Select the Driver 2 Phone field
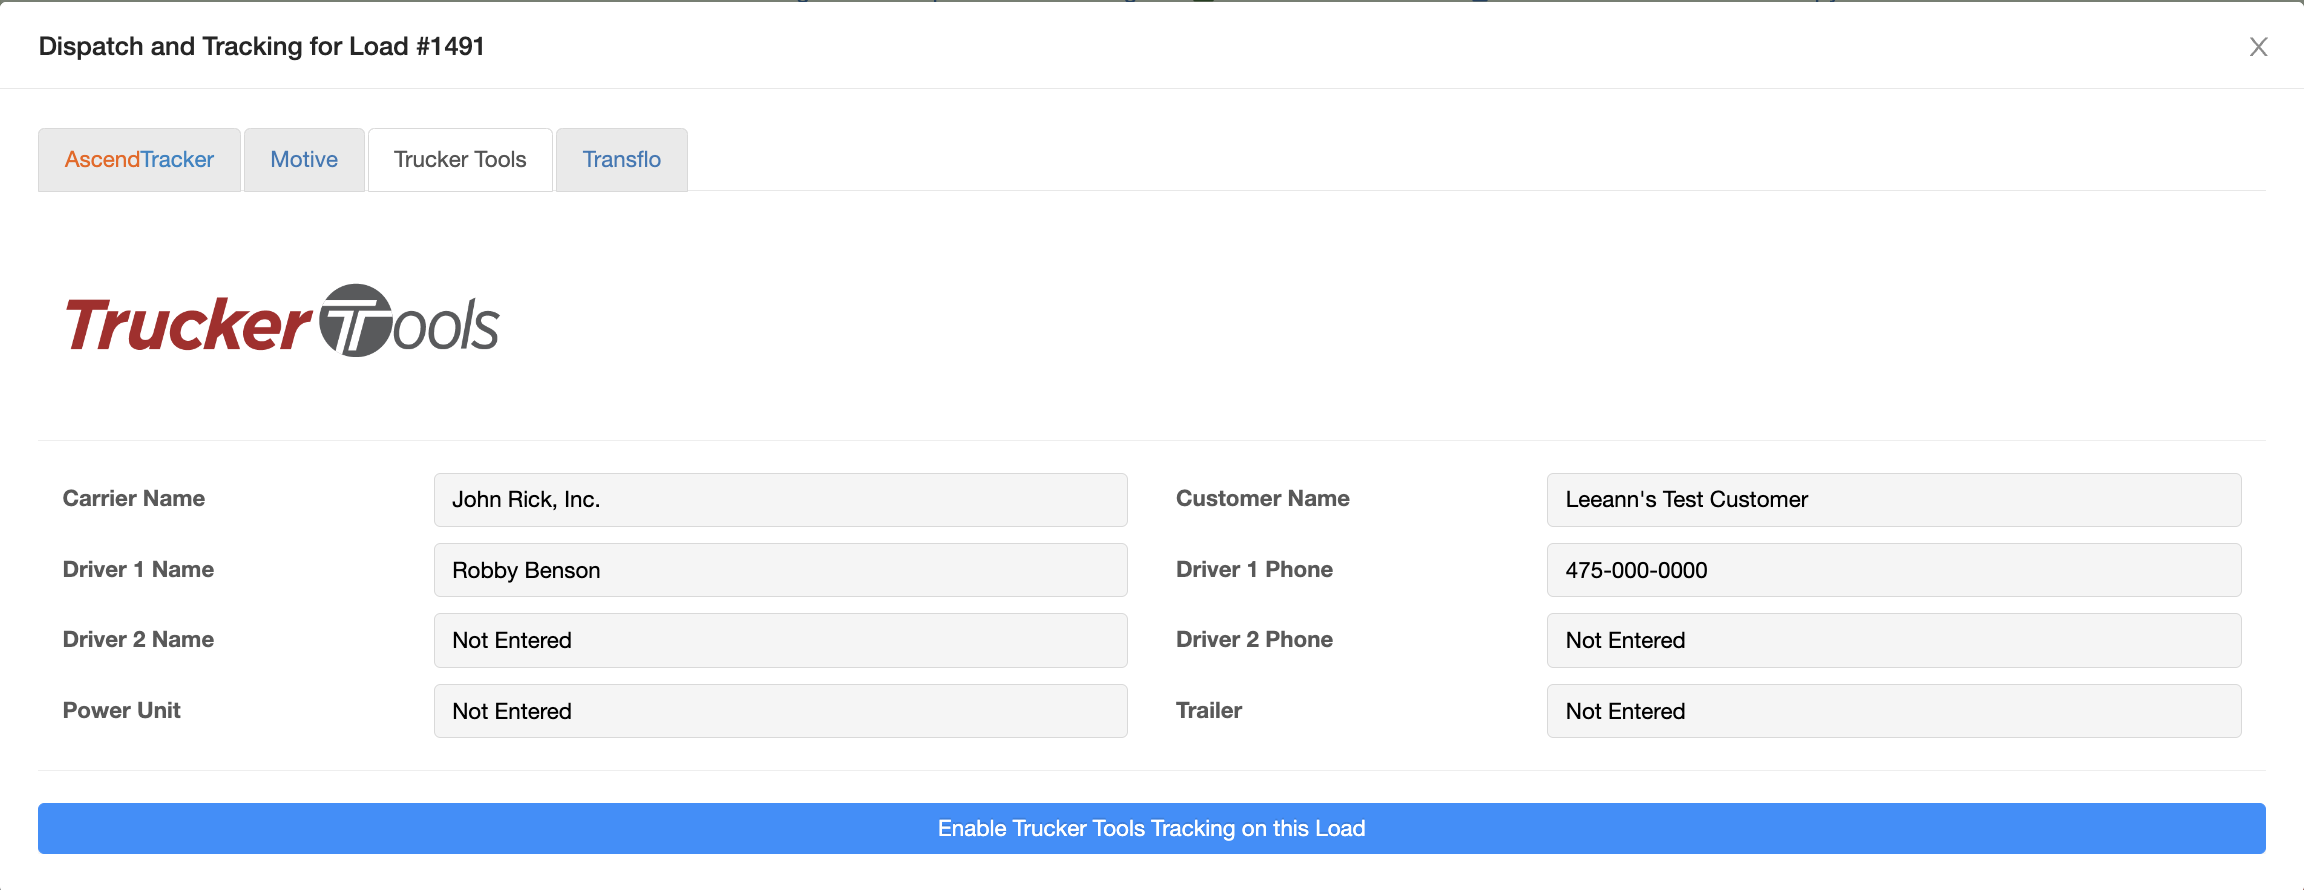 [1894, 640]
